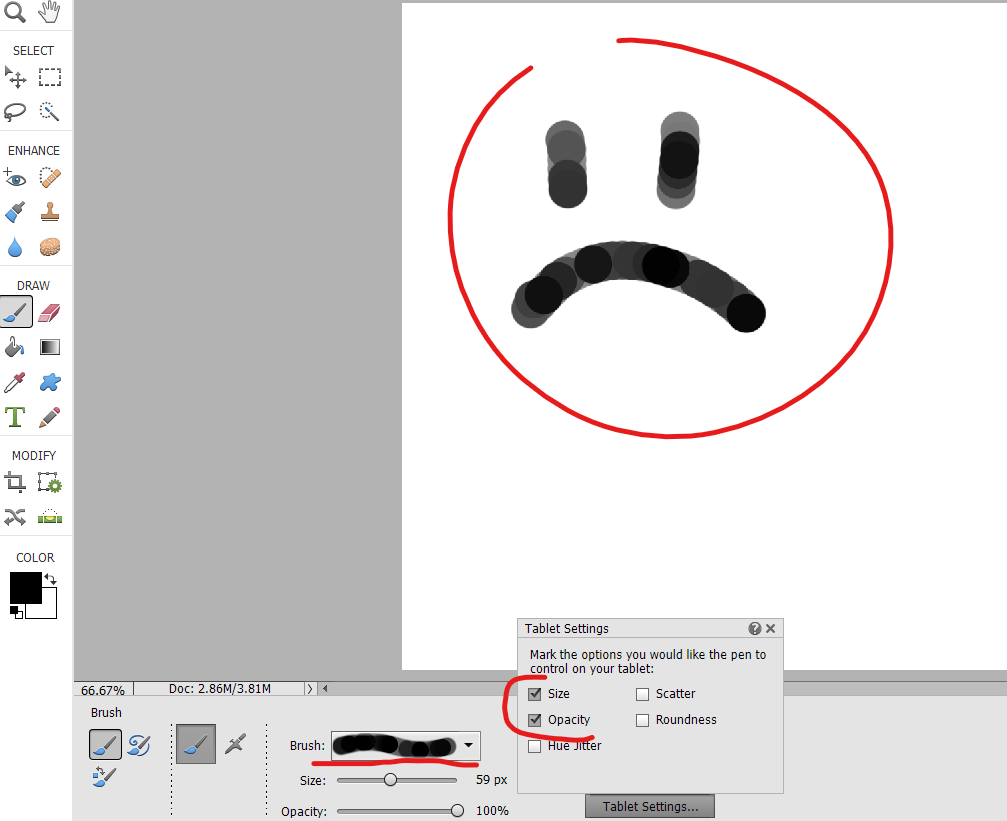Screen dimensions: 1007x821
Task: Select the Eraser tool
Action: tap(48, 311)
